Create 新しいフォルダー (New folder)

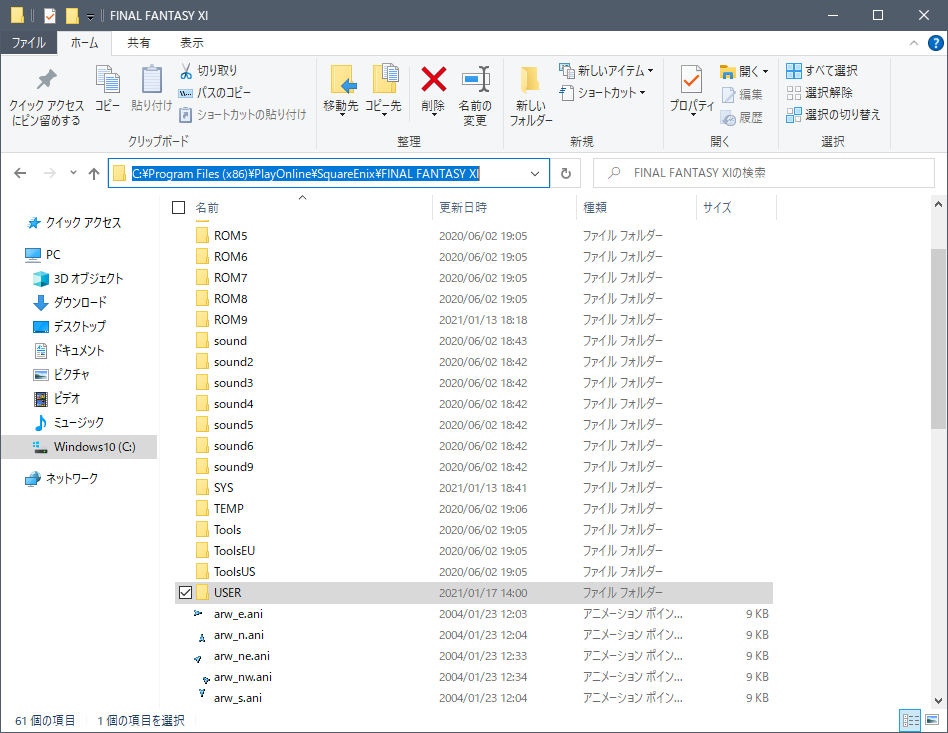[x=531, y=96]
